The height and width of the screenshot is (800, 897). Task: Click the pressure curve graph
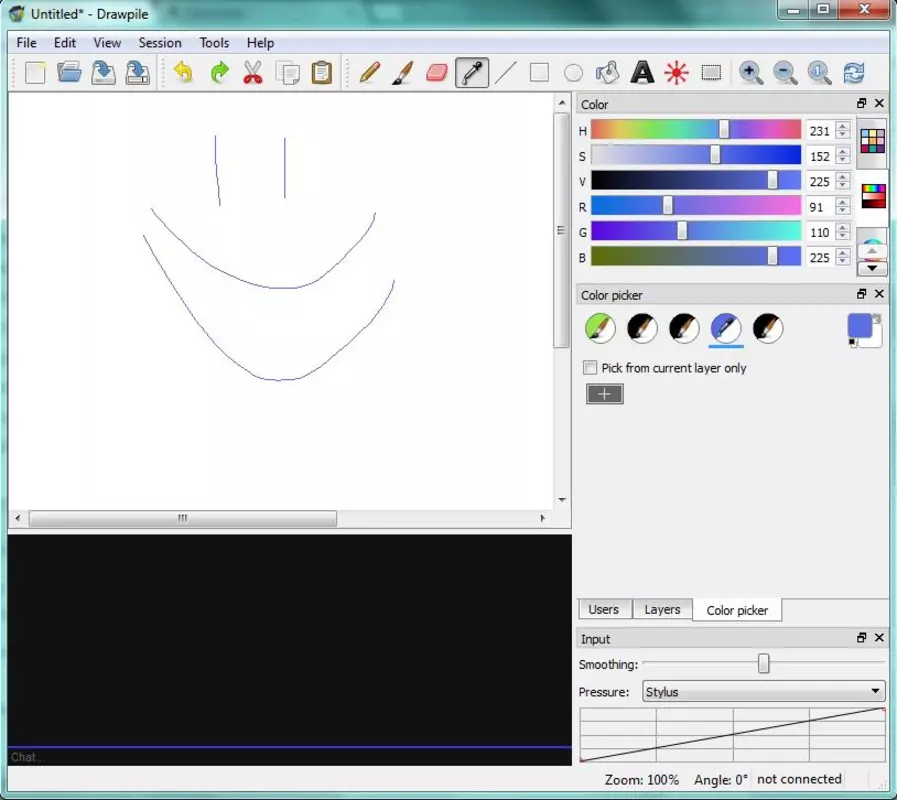pos(733,735)
